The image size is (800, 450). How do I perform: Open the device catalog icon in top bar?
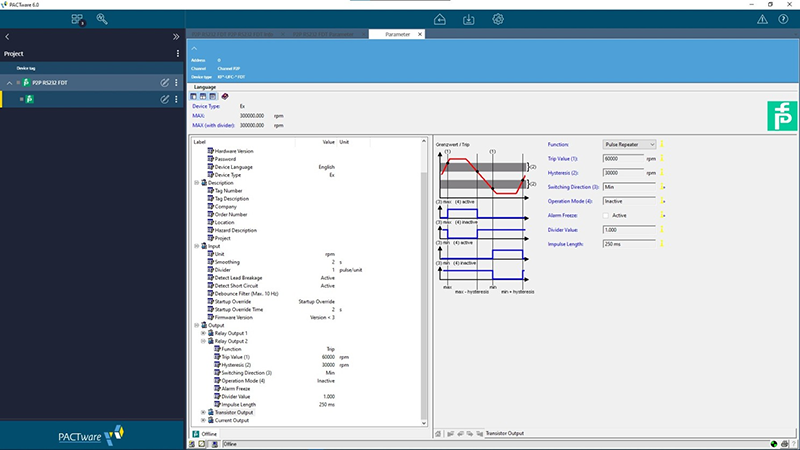click(77, 19)
